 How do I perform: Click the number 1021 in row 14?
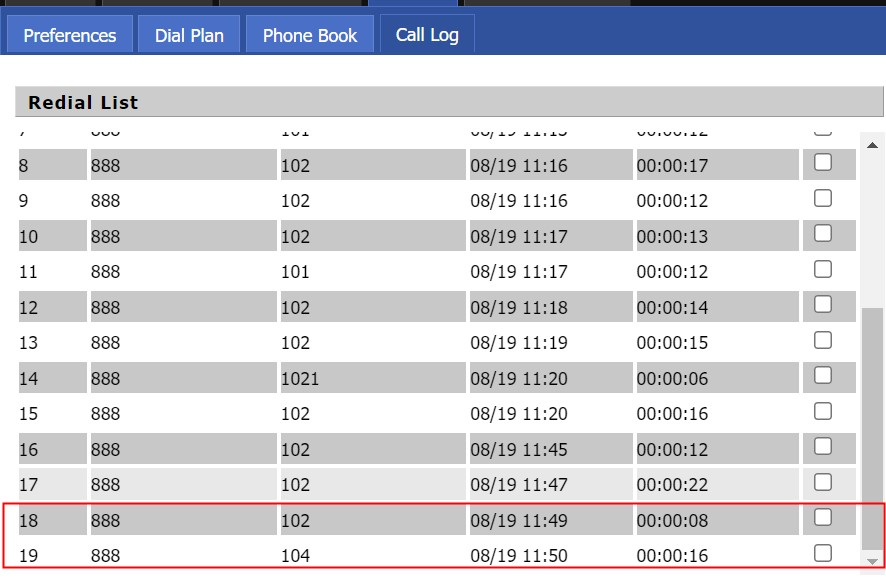[x=300, y=378]
